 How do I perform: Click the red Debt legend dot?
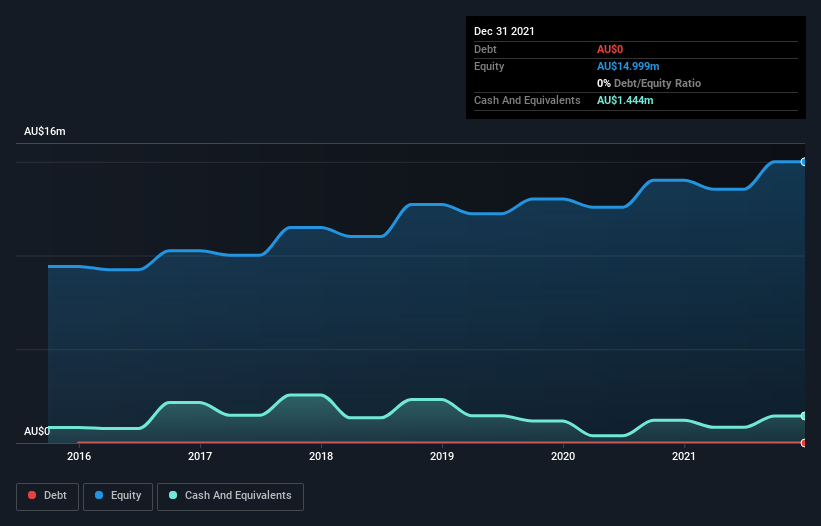pos(32,495)
